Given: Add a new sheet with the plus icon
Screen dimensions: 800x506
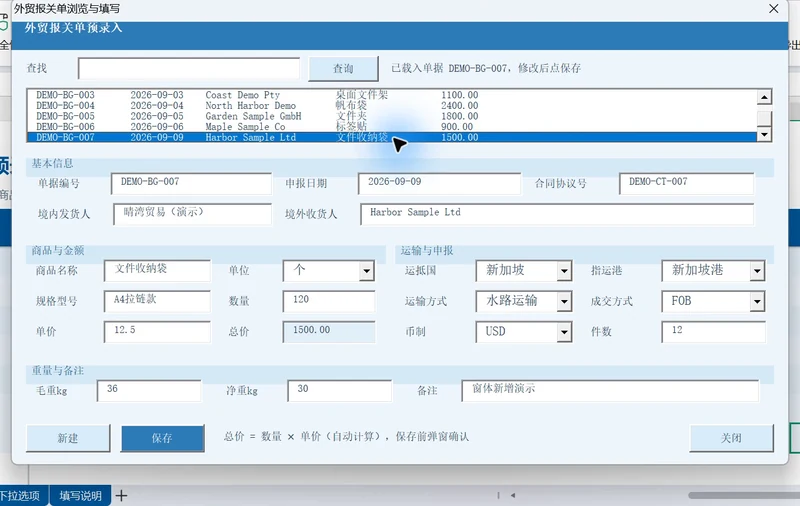Looking at the screenshot, I should [121, 496].
